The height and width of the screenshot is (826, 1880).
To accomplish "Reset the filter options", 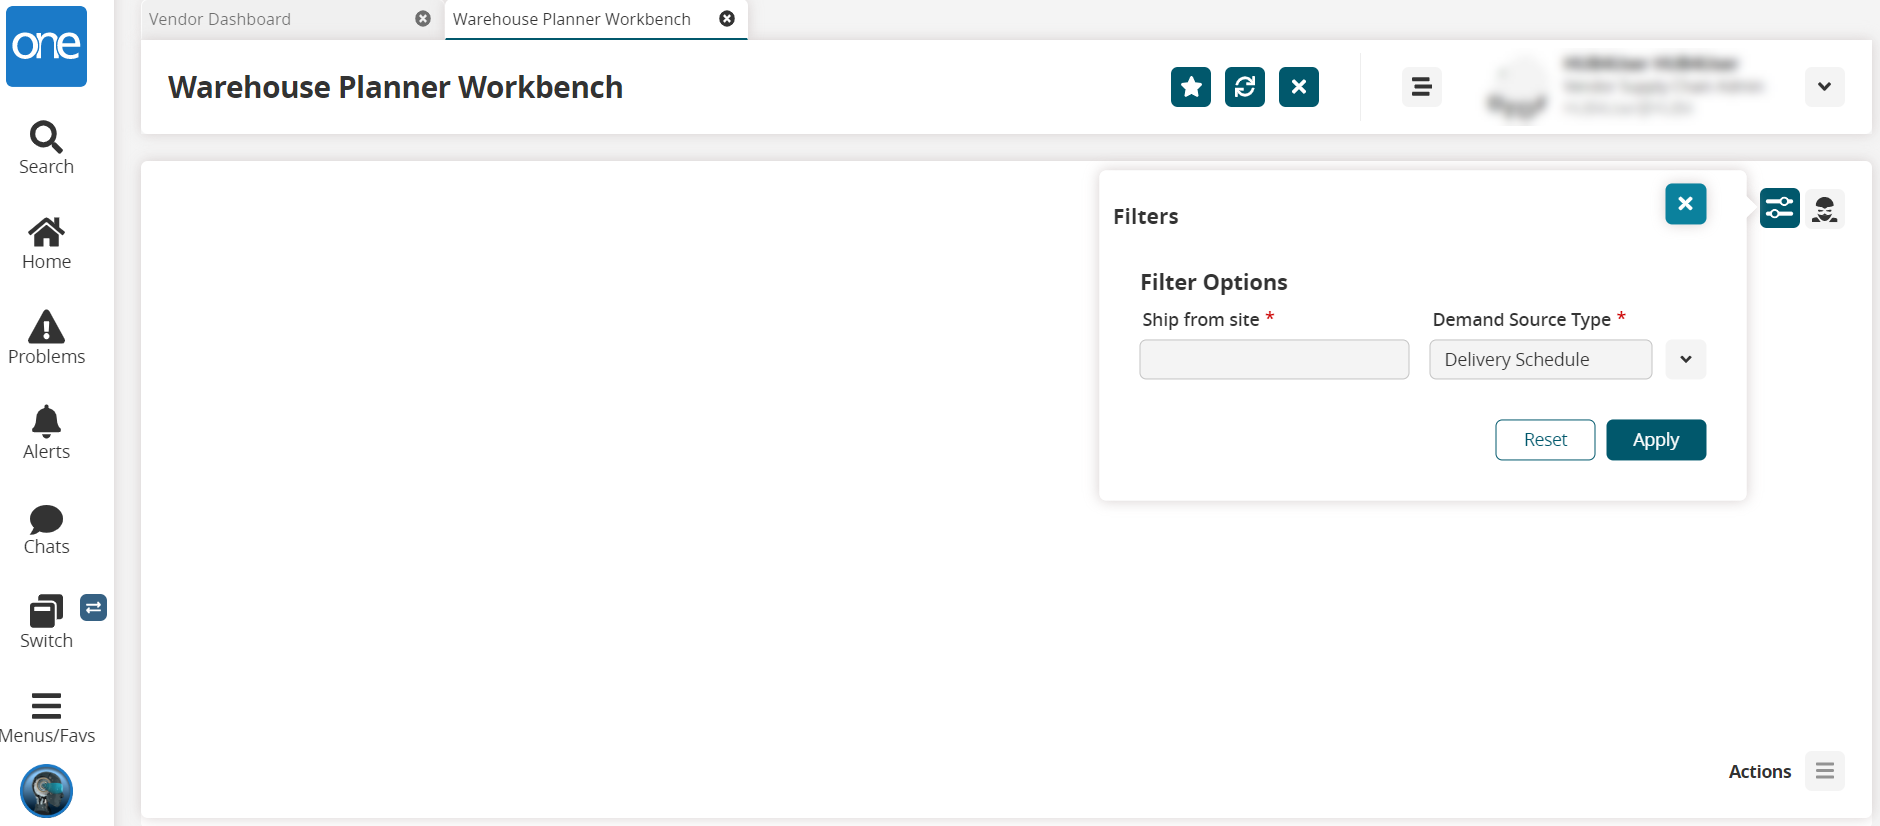I will click(x=1544, y=440).
